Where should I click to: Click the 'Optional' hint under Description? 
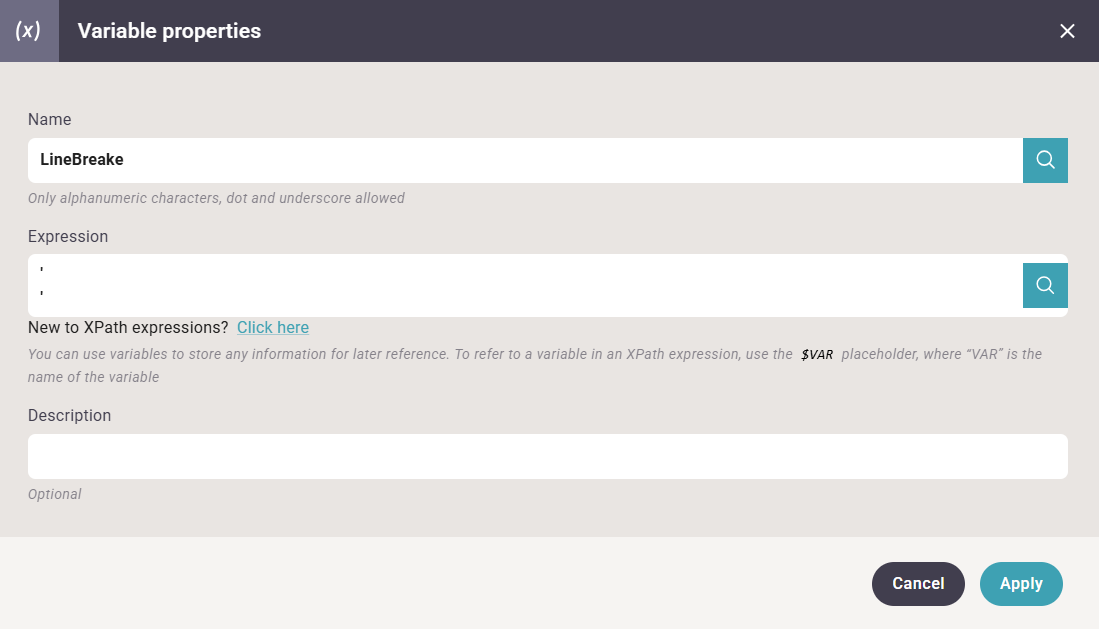(55, 494)
